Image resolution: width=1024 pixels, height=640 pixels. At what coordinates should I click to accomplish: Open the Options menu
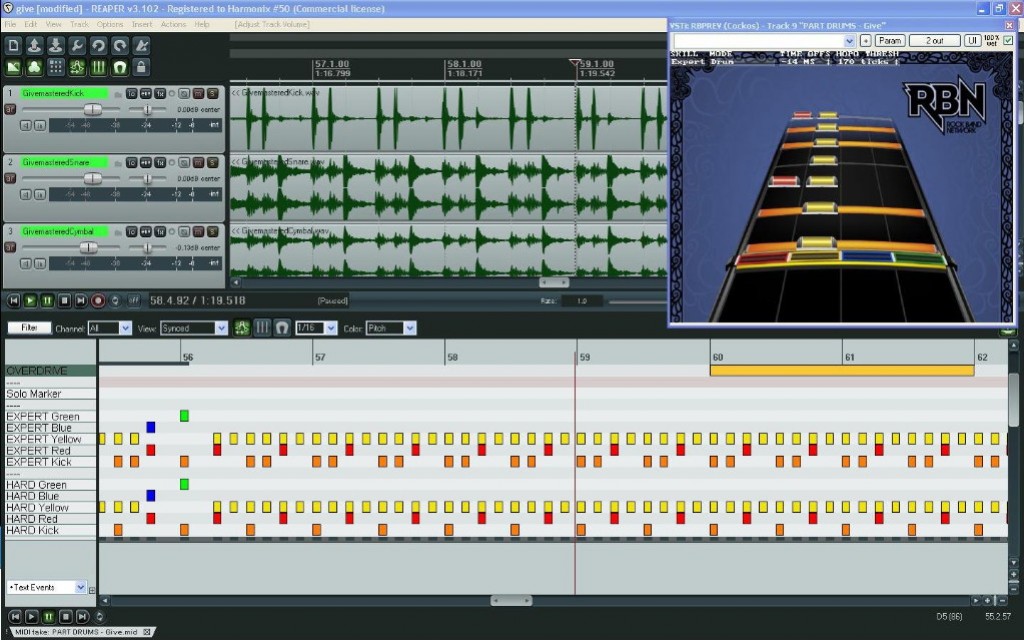click(x=110, y=24)
